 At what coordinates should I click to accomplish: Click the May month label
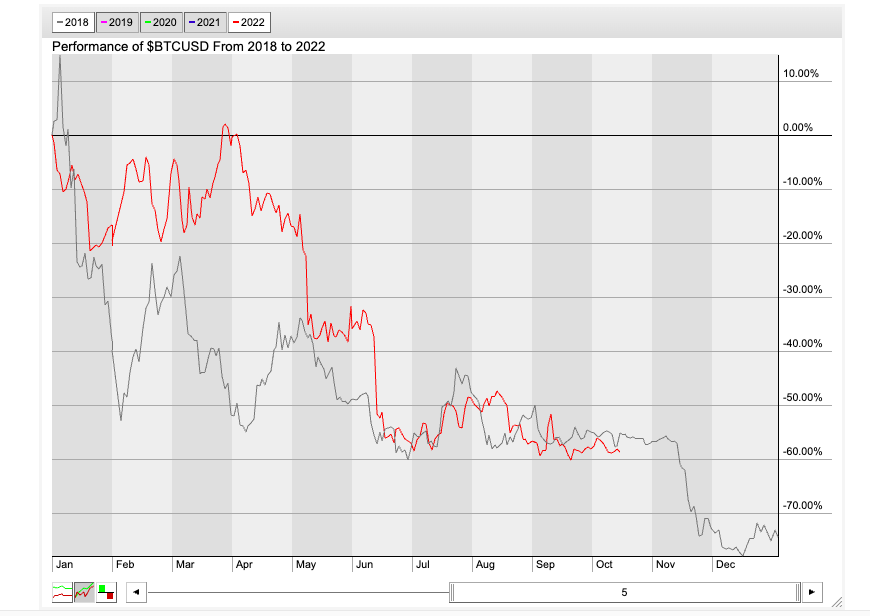tap(306, 564)
